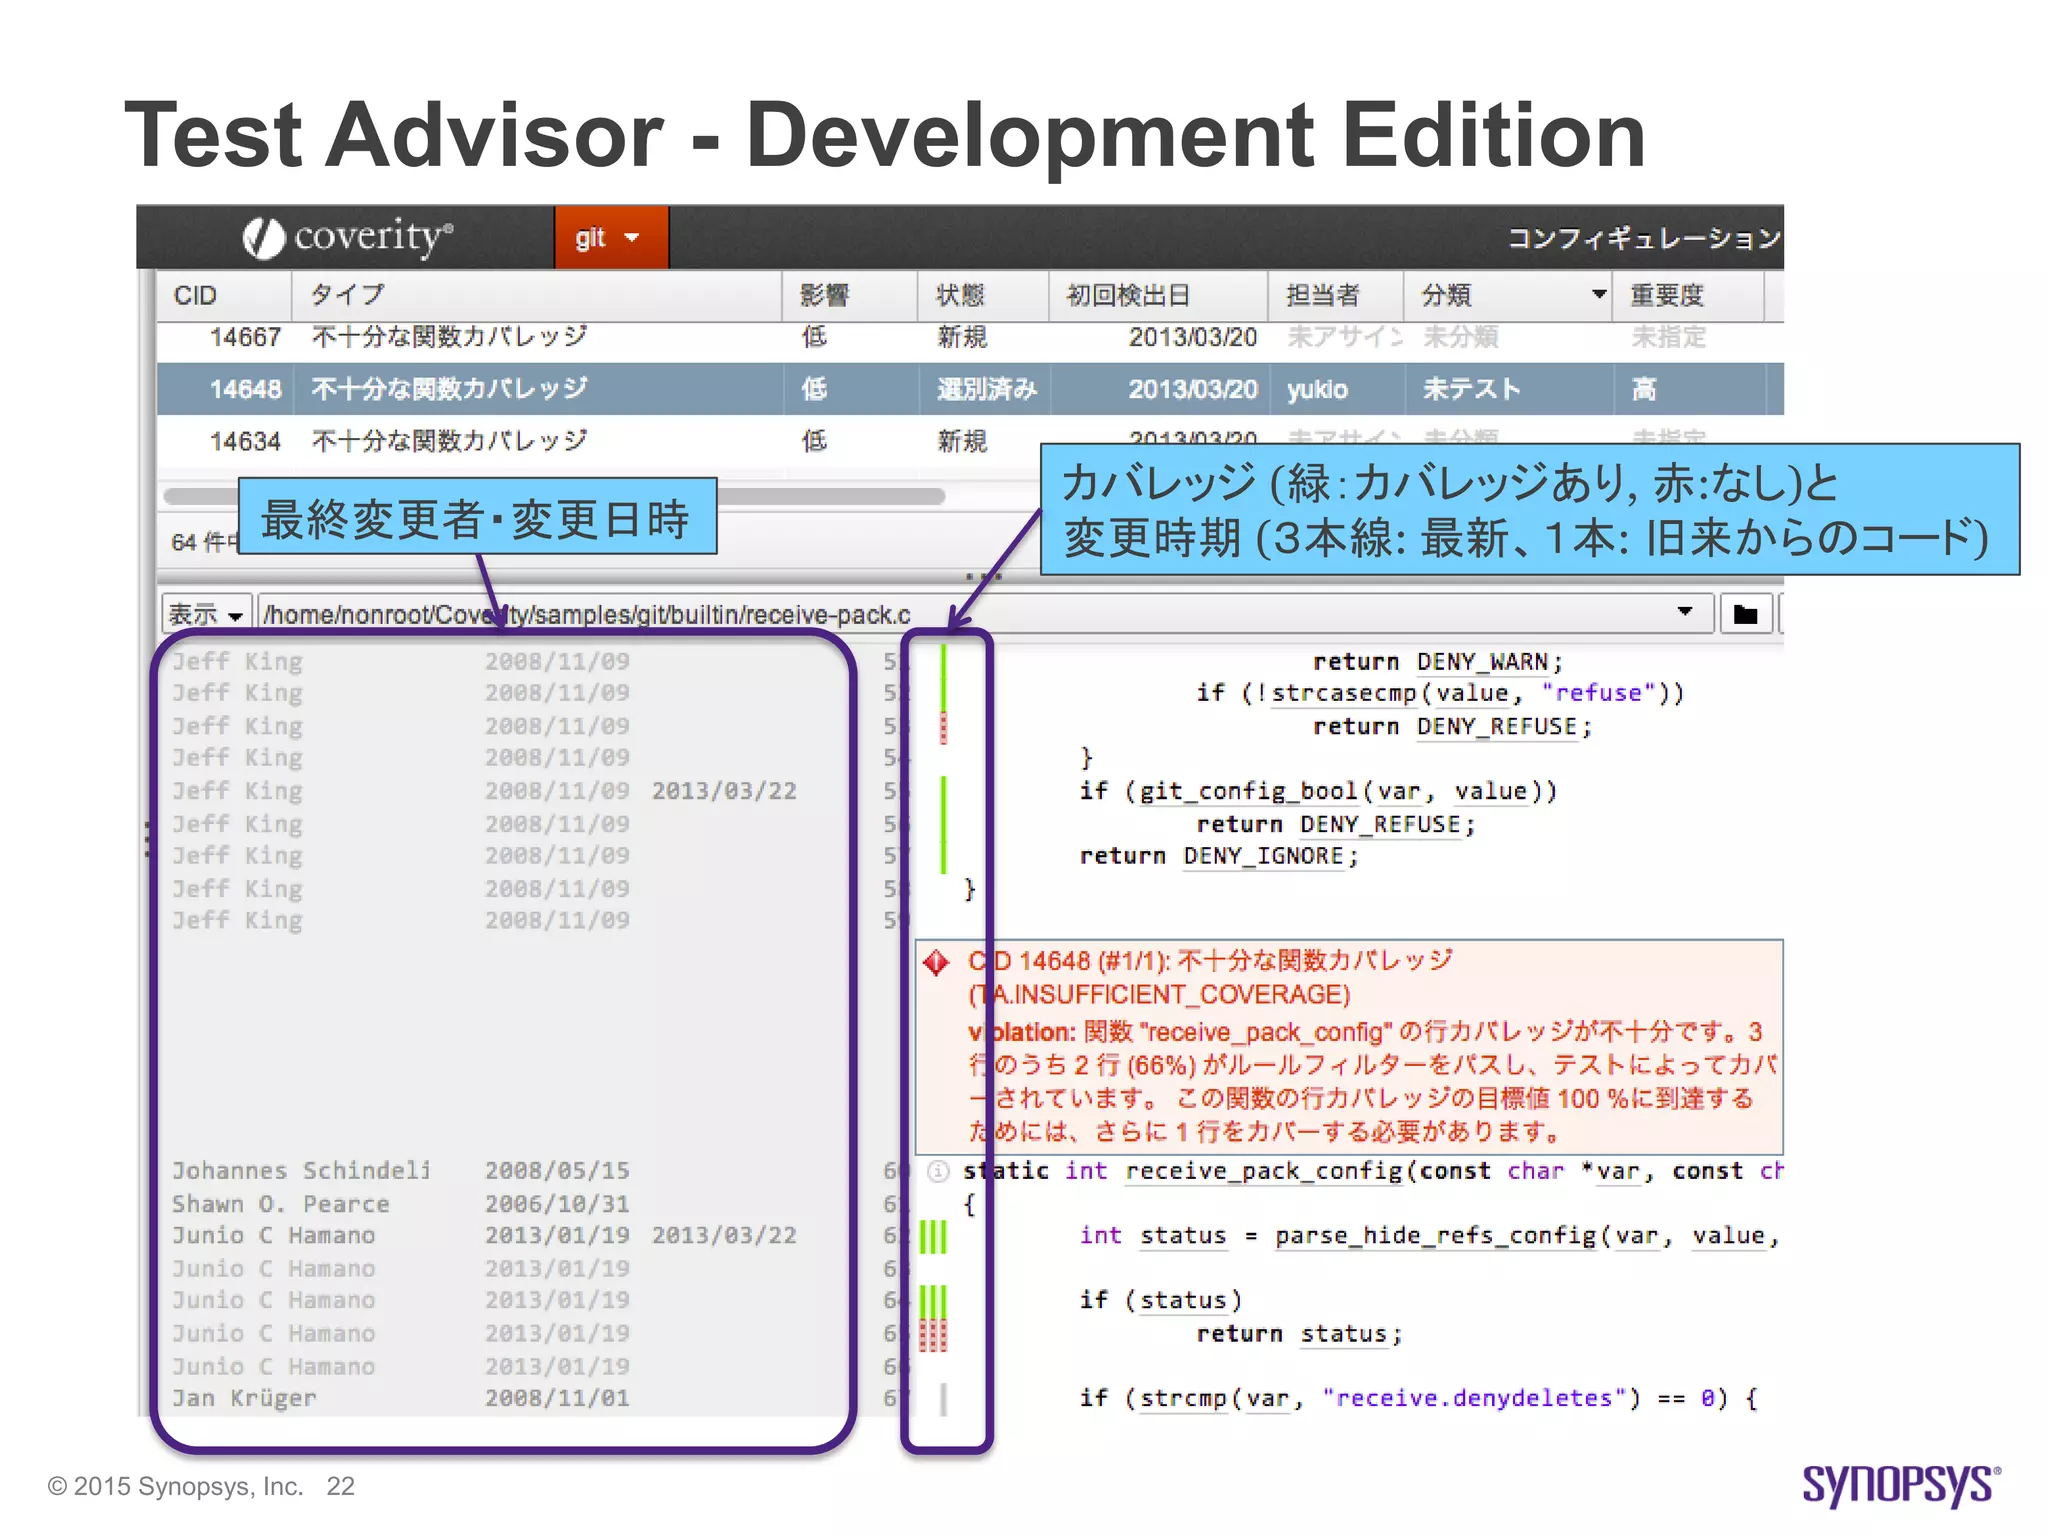Click '未アサイン' owner in row 14667
The image size is (2048, 1536).
(x=1344, y=337)
